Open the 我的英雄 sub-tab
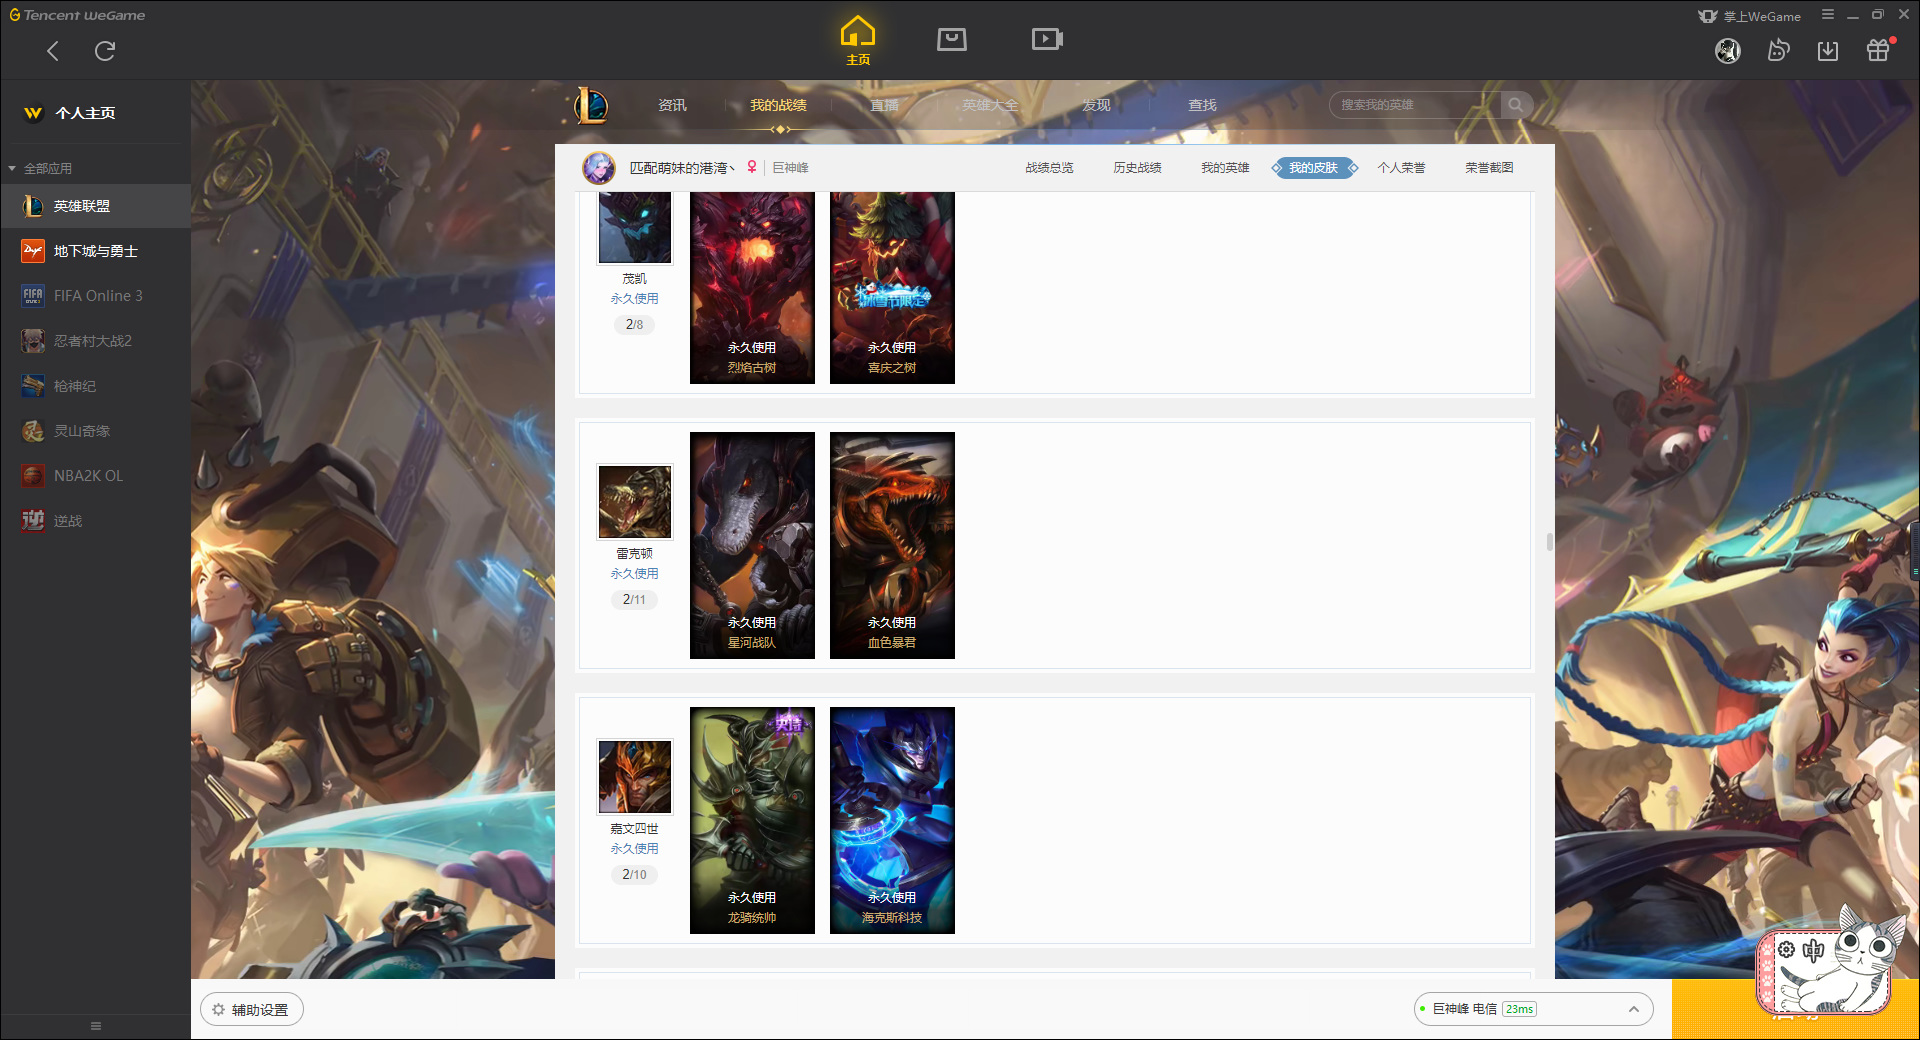This screenshot has width=1920, height=1040. 1225,168
